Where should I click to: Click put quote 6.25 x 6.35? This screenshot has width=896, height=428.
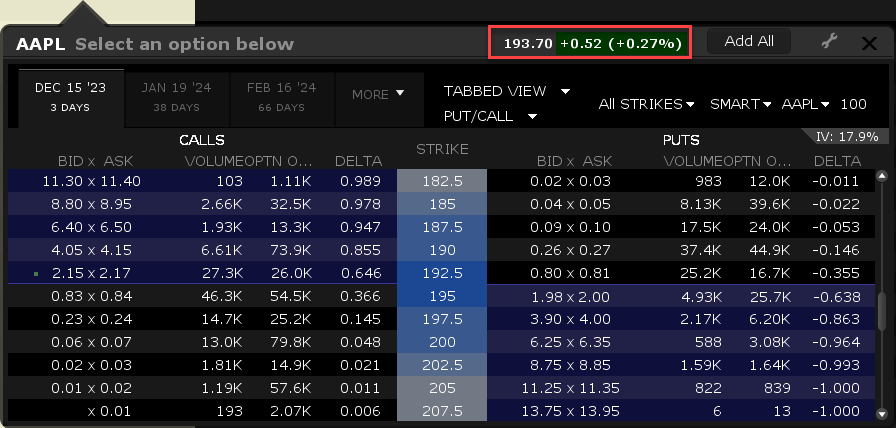pyautogui.click(x=570, y=342)
